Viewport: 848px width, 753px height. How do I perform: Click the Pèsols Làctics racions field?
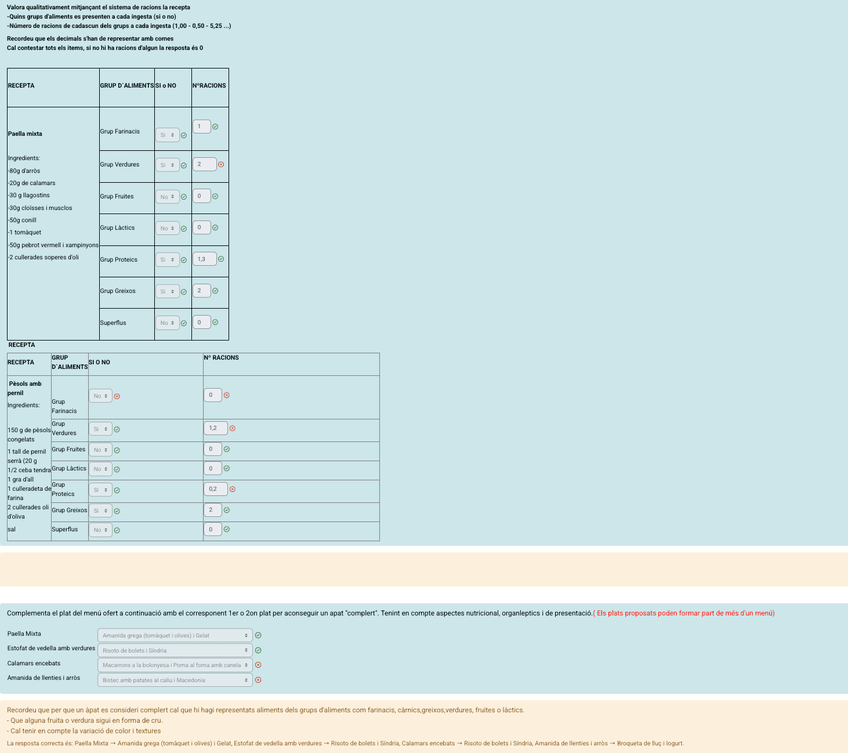[213, 468]
